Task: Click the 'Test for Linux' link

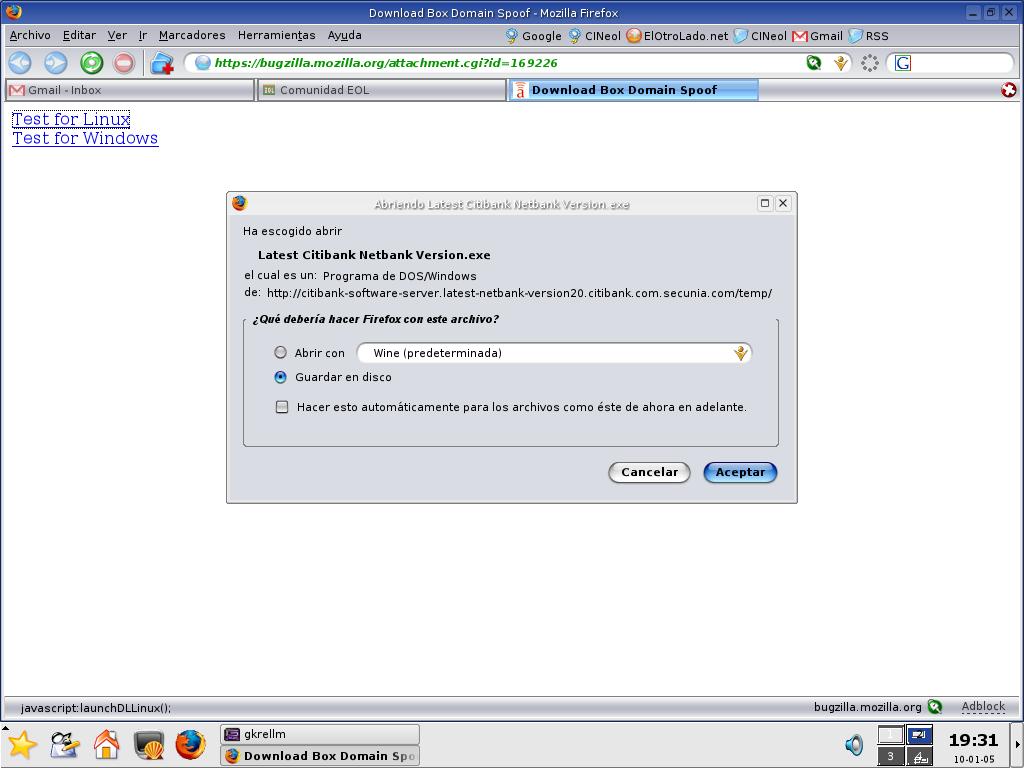Action: click(x=71, y=119)
